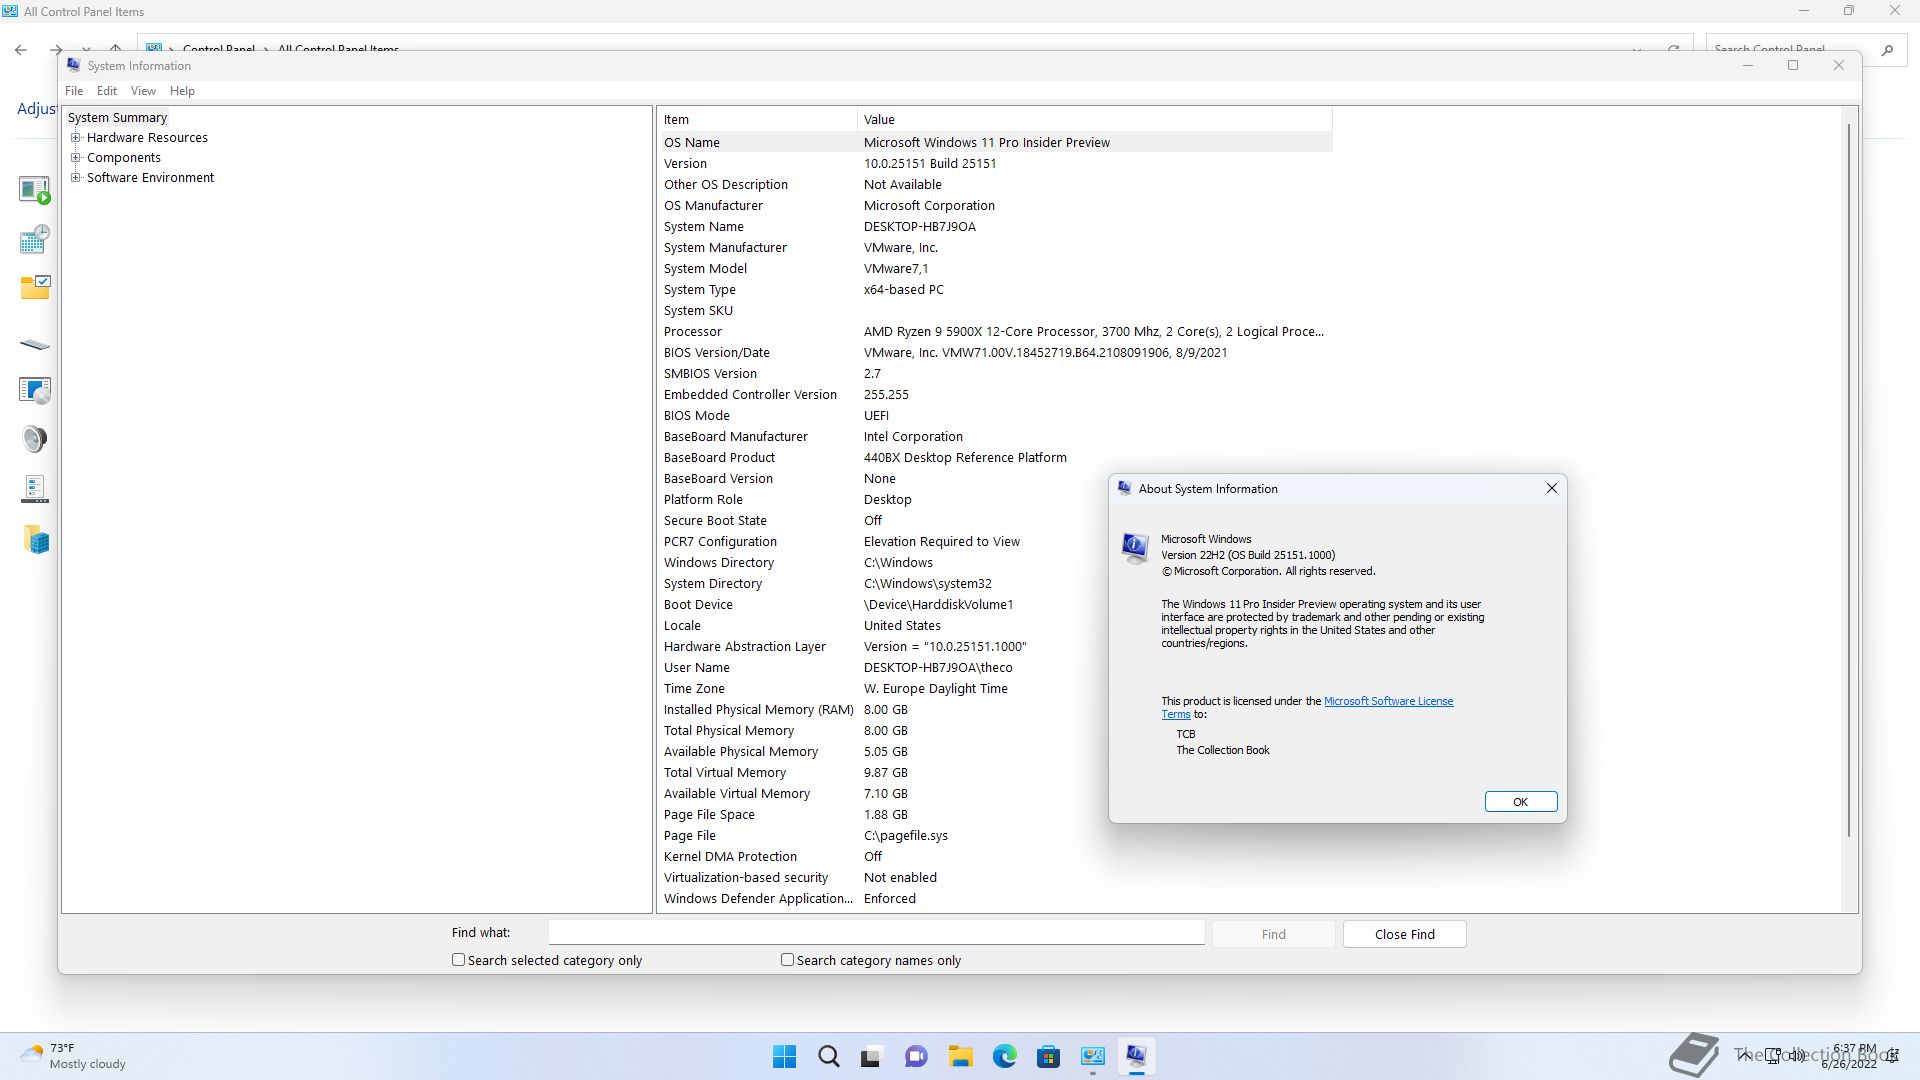Click the details pane vertical scrollbar
Screen dimensions: 1920x1080
pyautogui.click(x=1849, y=480)
